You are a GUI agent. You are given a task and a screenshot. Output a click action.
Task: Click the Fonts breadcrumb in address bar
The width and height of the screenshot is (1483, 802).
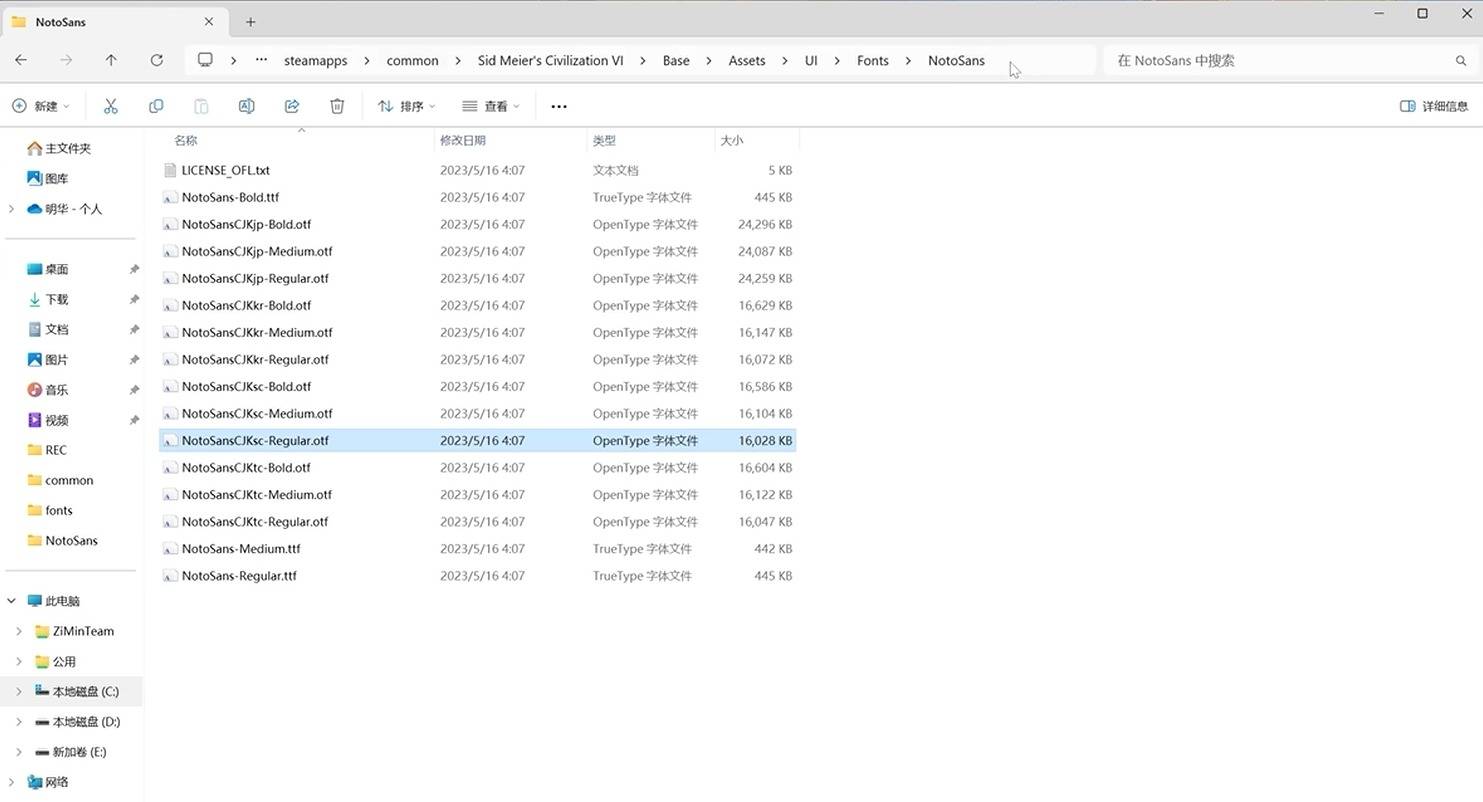click(x=872, y=60)
